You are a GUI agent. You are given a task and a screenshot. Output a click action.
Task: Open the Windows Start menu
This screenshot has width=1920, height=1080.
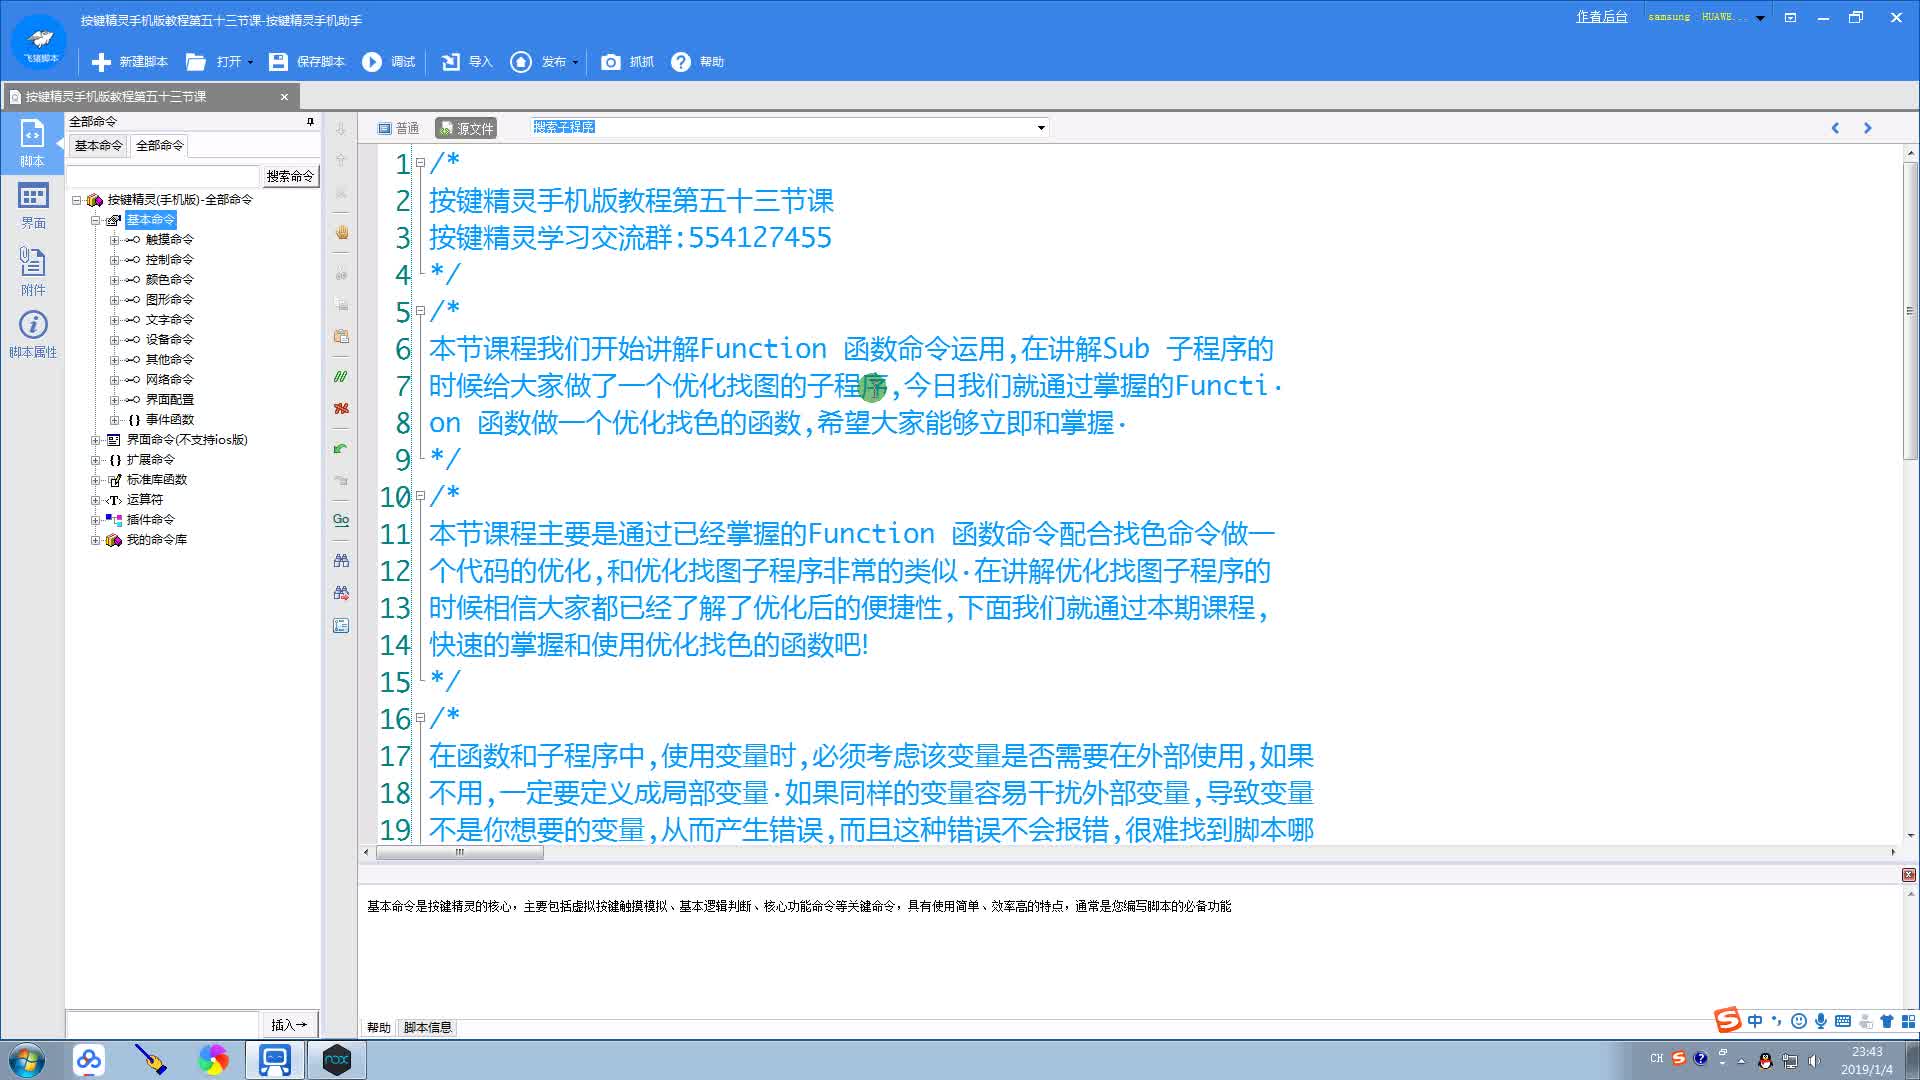[x=26, y=1060]
